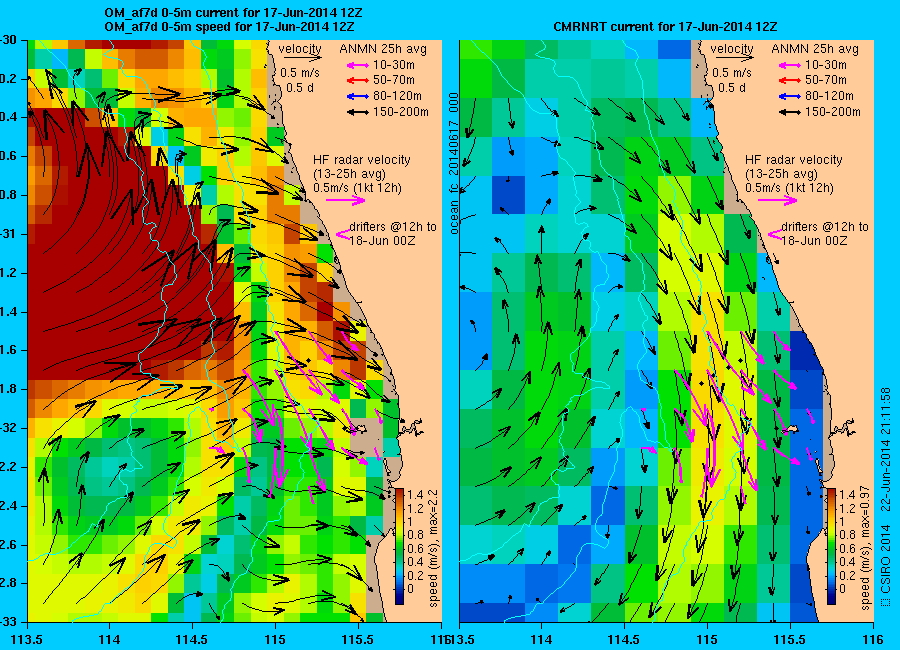This screenshot has height=650, width=900.
Task: Click '150-200m' depth label in left panel
Action: 401,112
